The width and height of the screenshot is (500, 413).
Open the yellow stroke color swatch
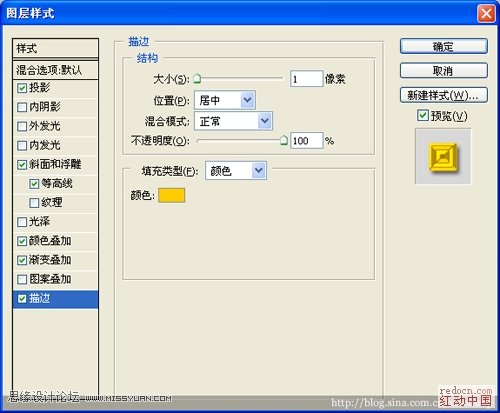click(171, 195)
